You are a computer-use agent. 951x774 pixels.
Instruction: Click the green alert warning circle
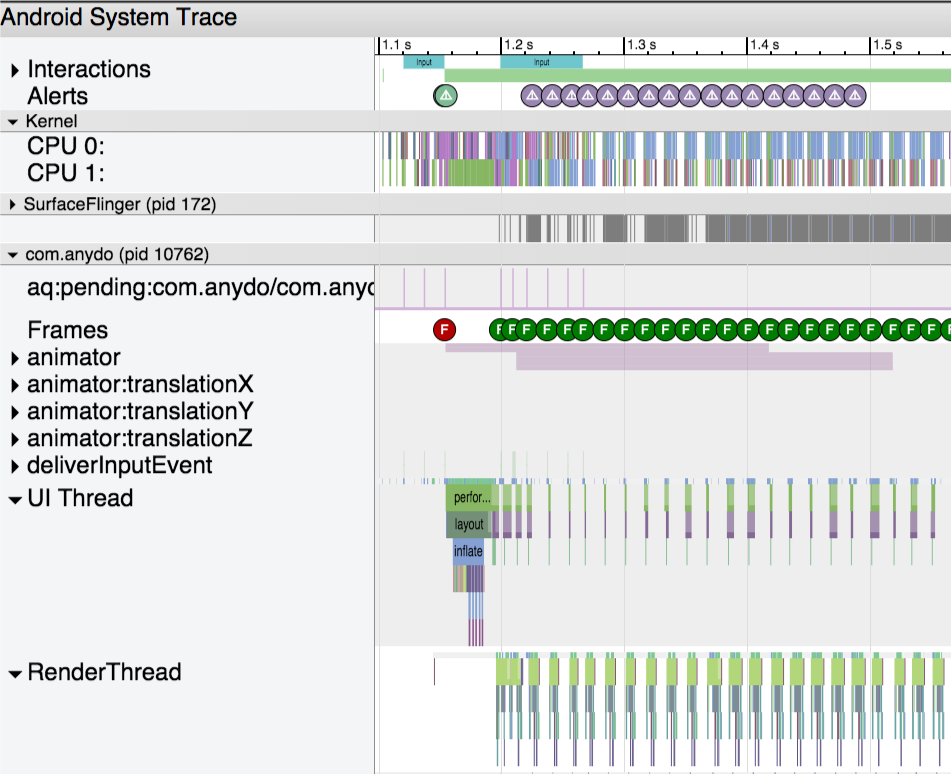tap(445, 96)
